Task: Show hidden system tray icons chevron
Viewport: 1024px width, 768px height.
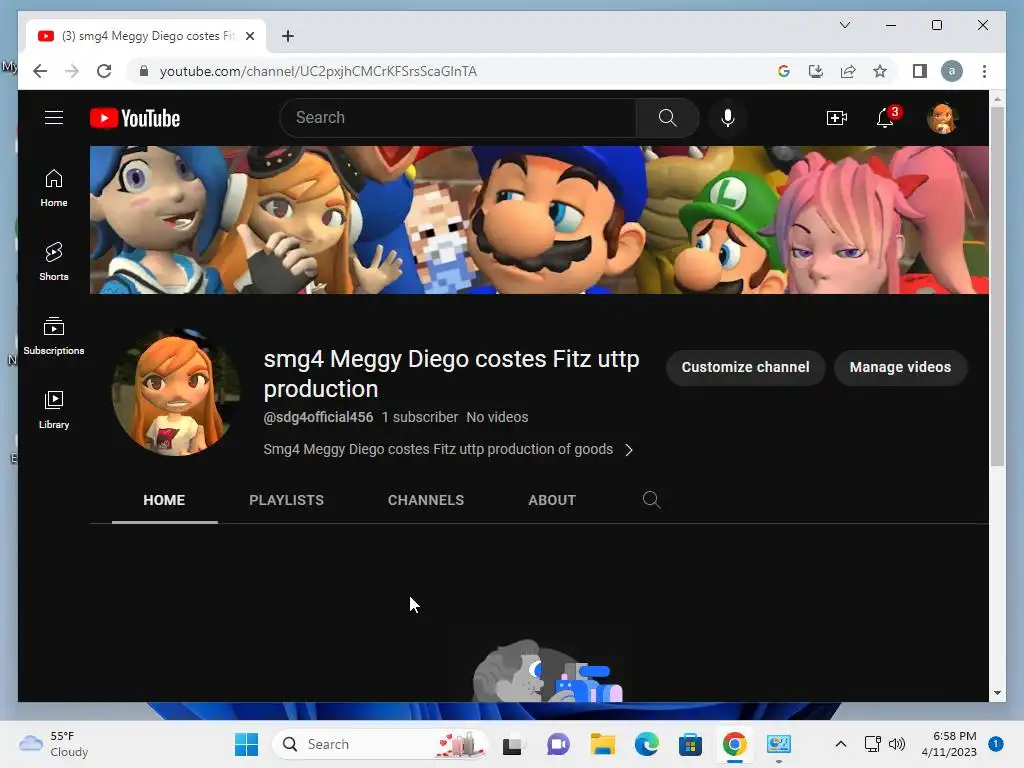Action: 840,744
